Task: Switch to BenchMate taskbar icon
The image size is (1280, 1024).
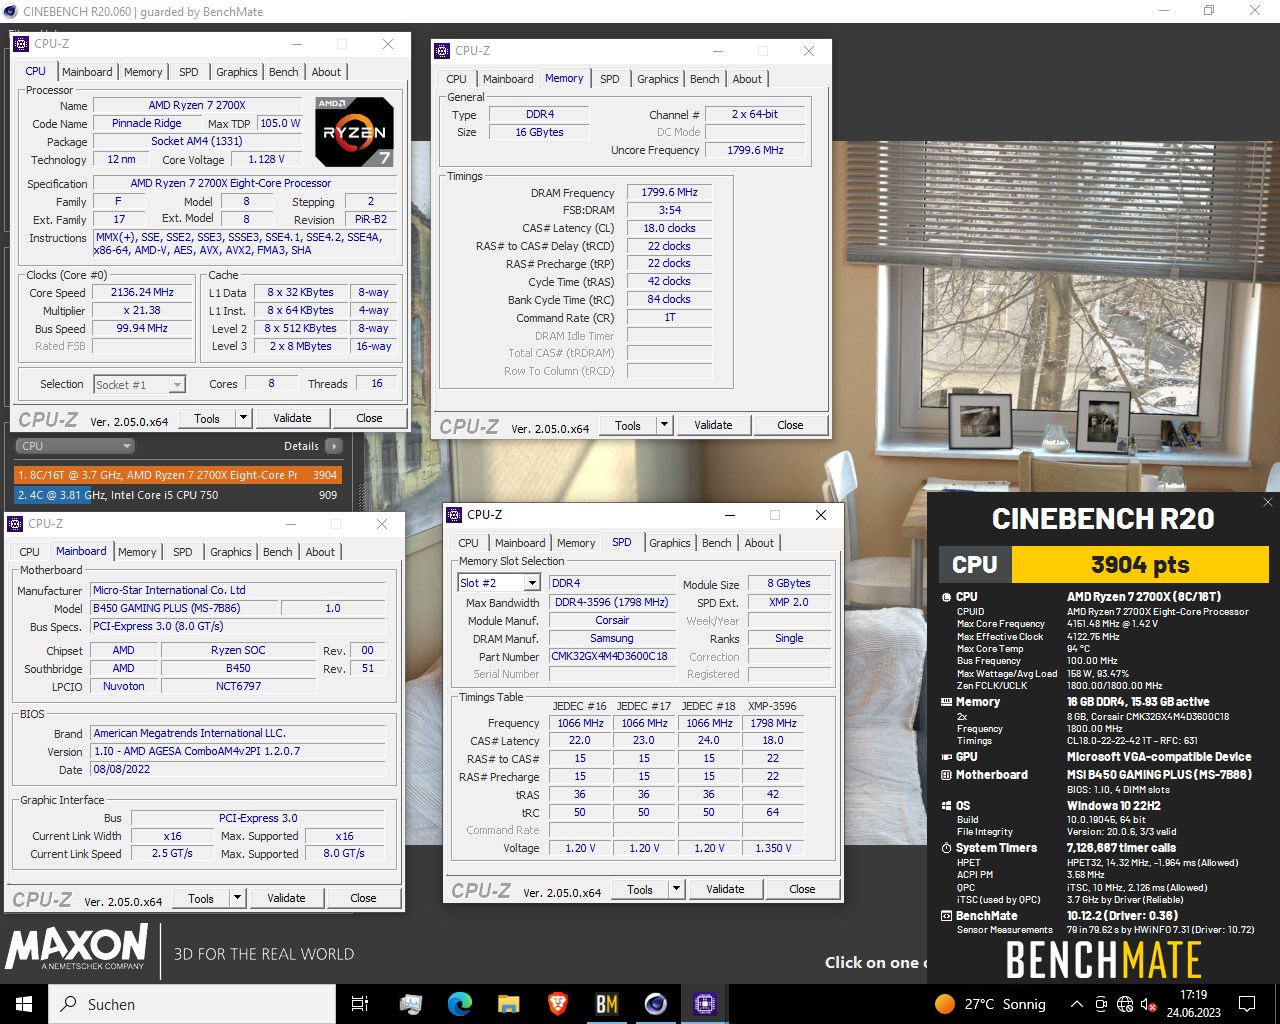Action: click(x=606, y=1004)
